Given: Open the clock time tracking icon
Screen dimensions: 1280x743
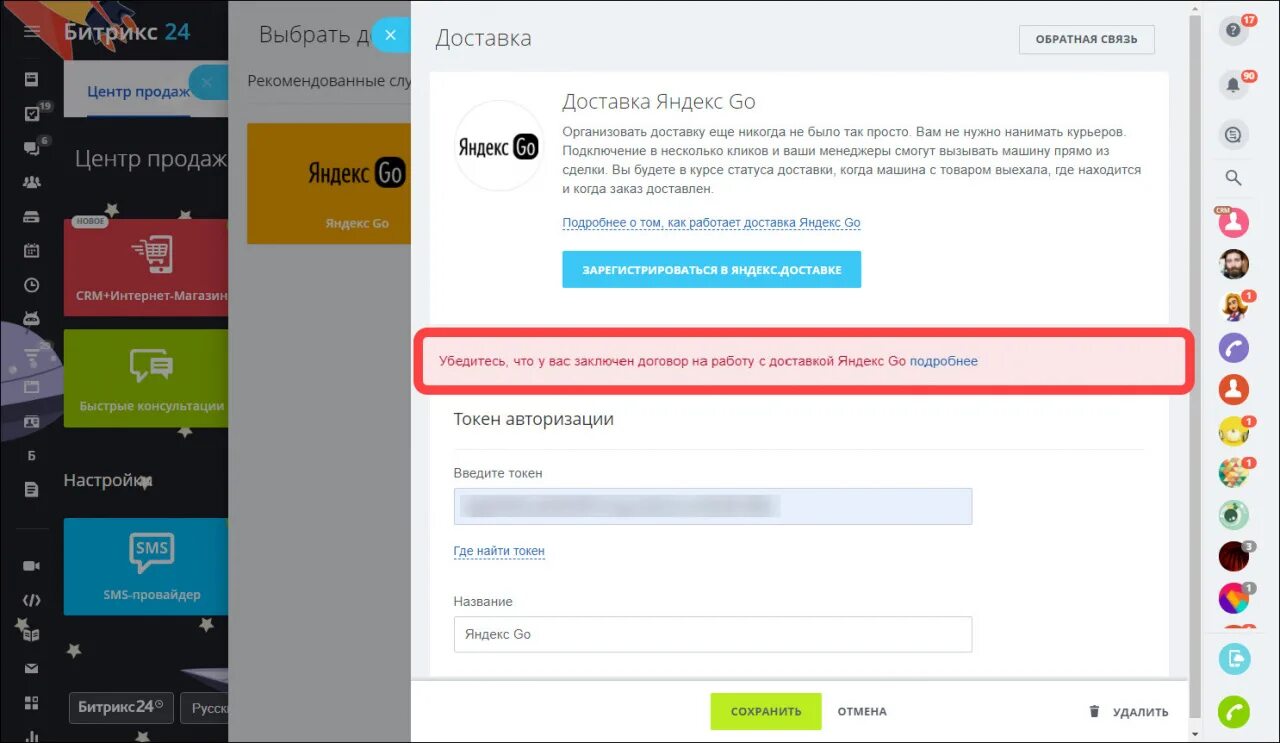Looking at the screenshot, I should click(32, 285).
